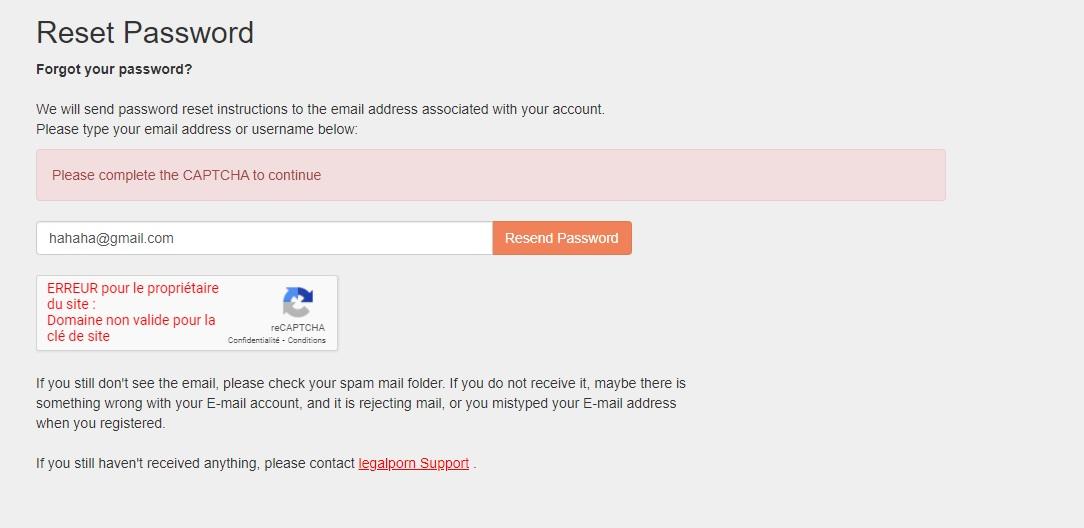Image resolution: width=1084 pixels, height=528 pixels.
Task: Click the 'Domaine non valide pour la' line
Action: coord(131,320)
